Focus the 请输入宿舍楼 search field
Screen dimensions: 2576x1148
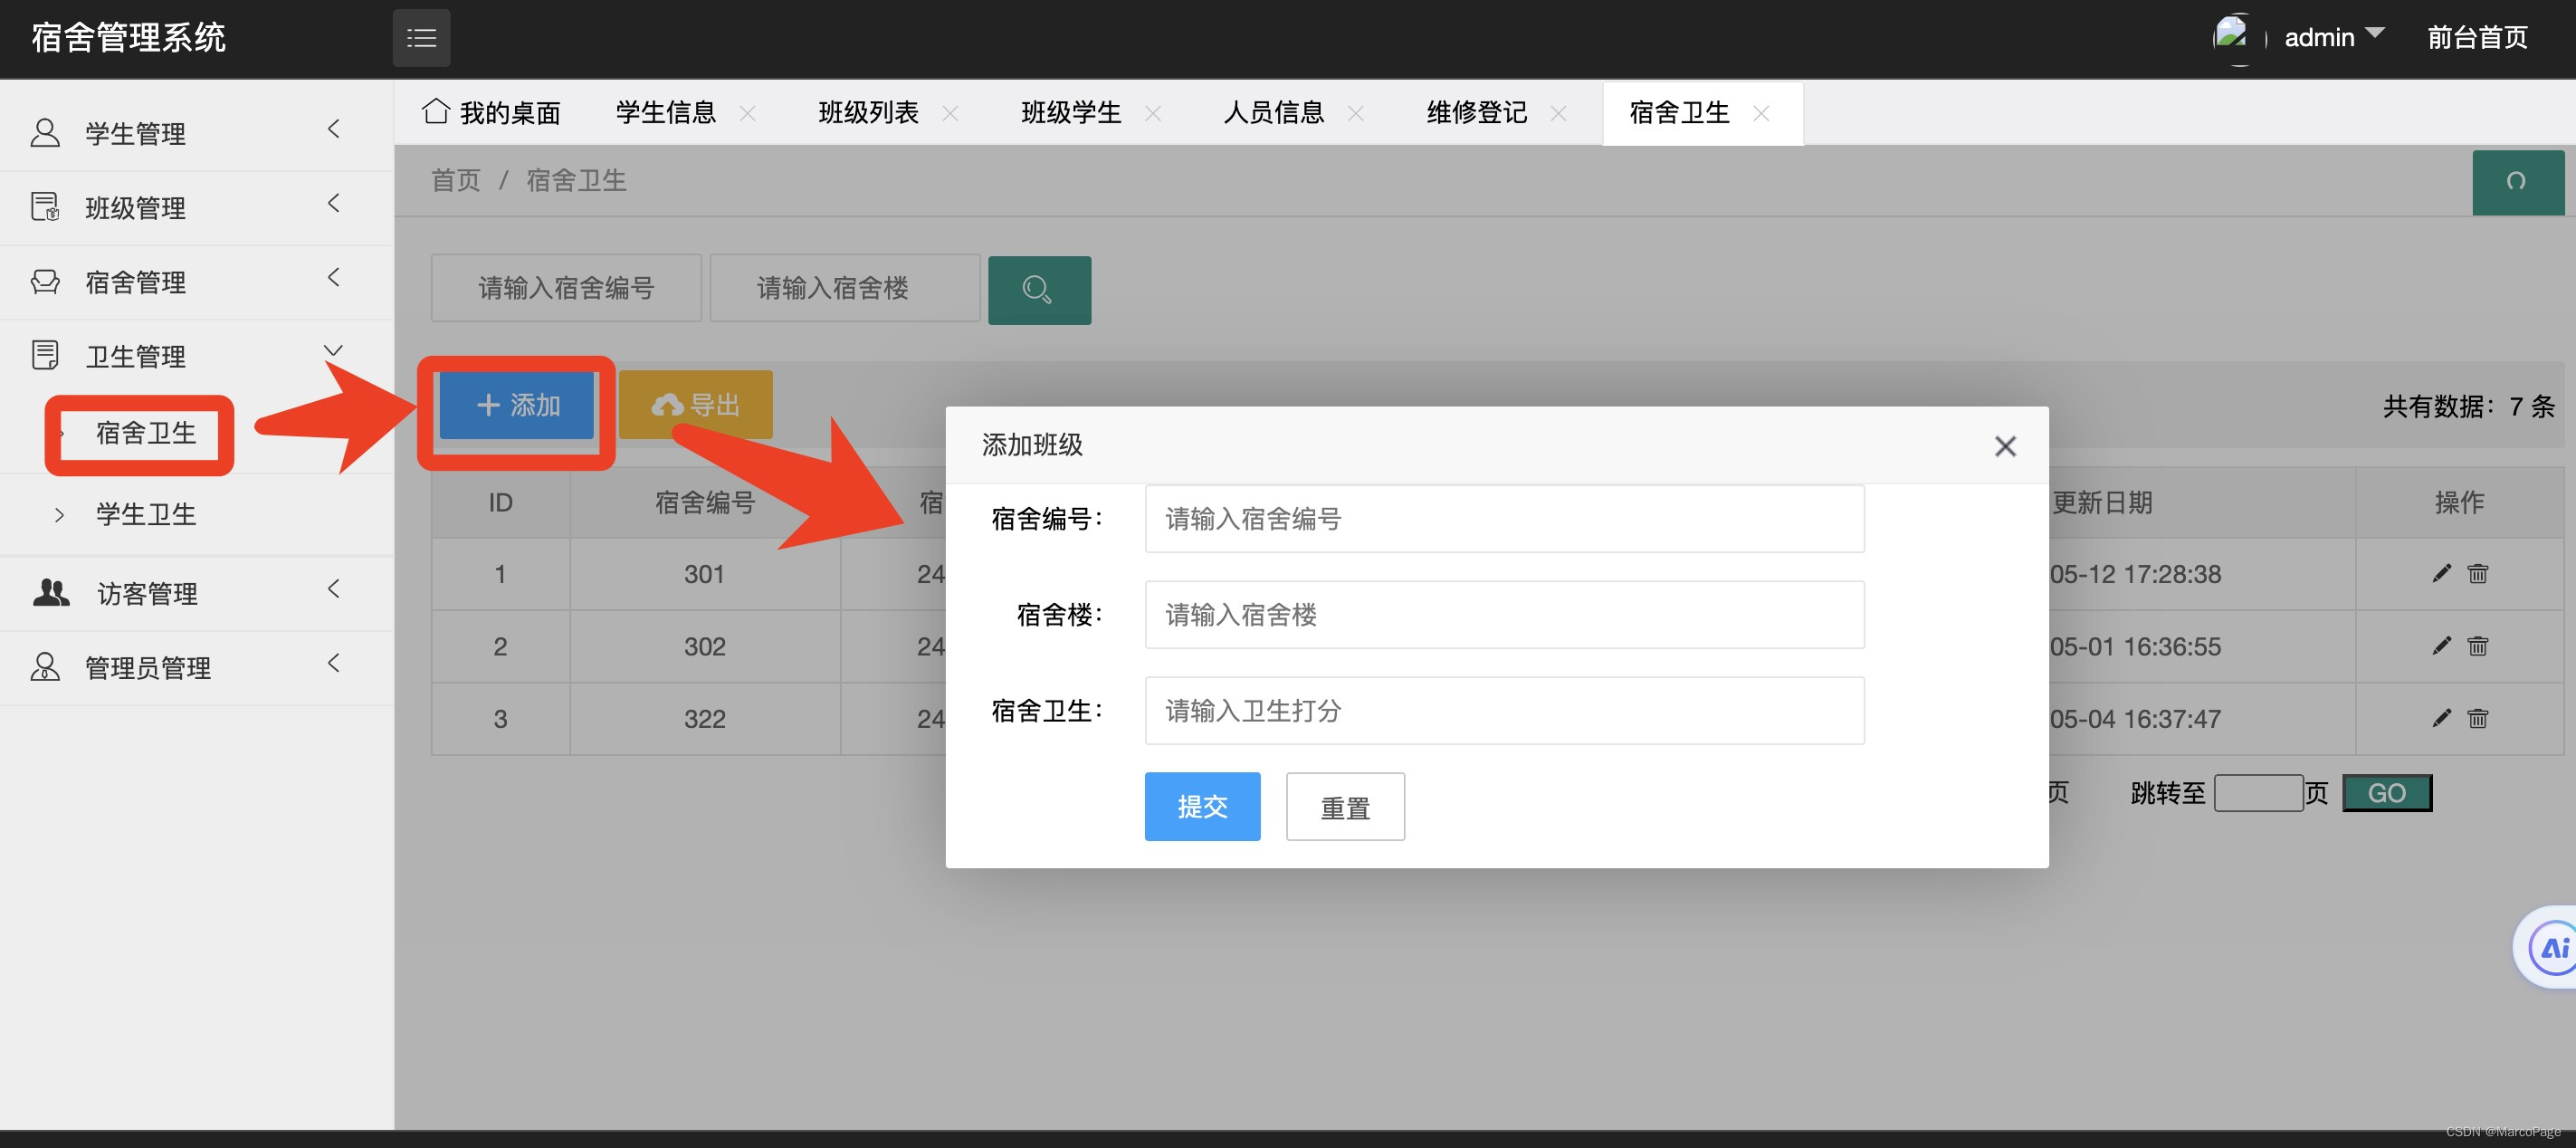(845, 288)
